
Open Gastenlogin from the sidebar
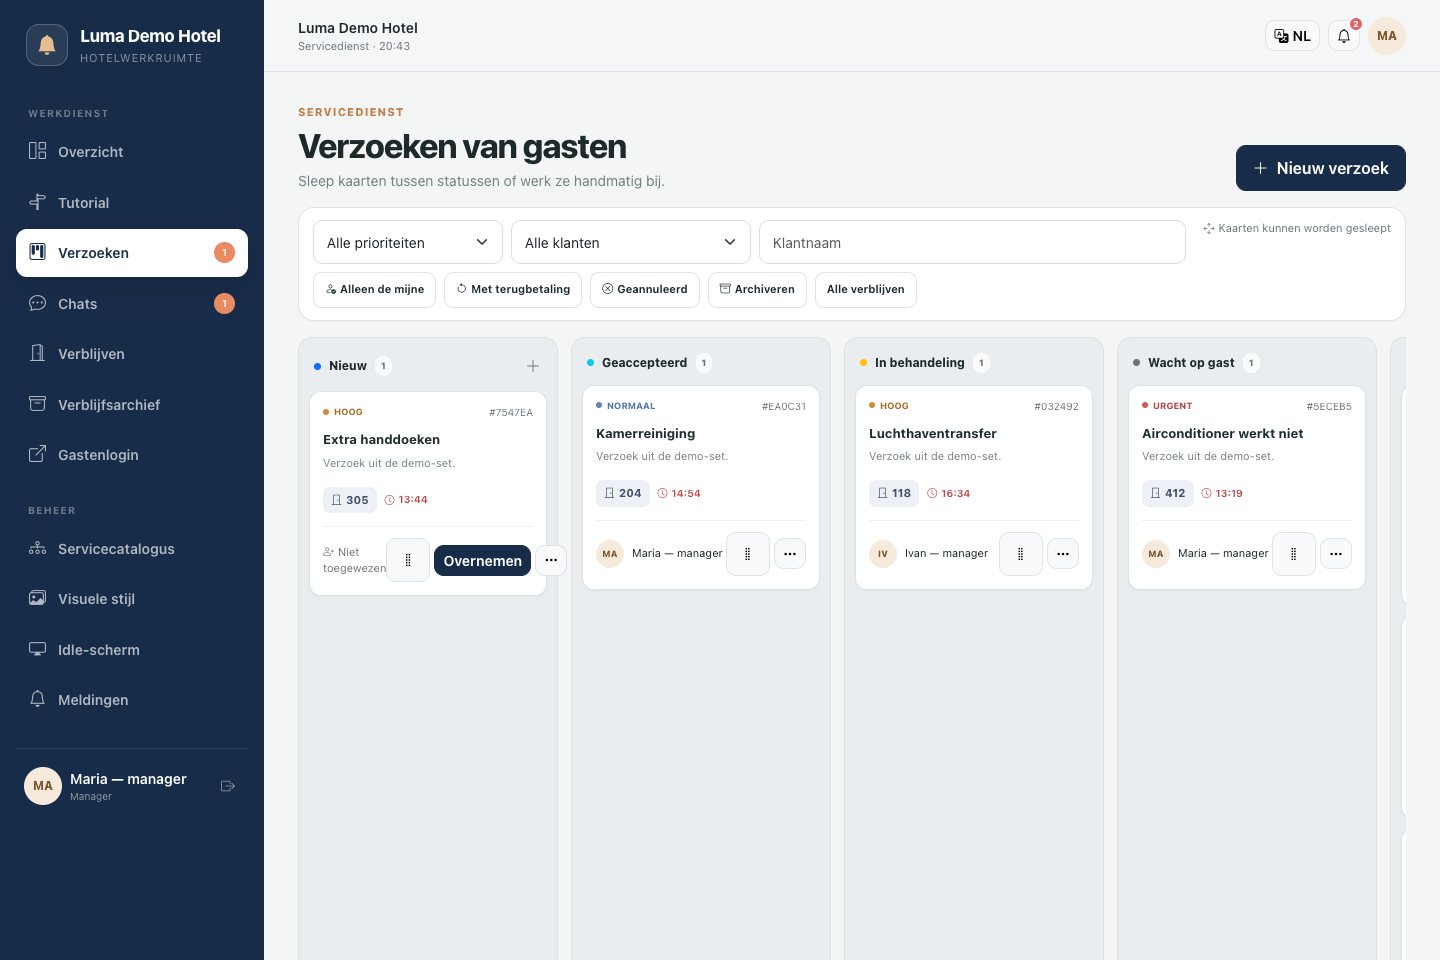tap(132, 455)
